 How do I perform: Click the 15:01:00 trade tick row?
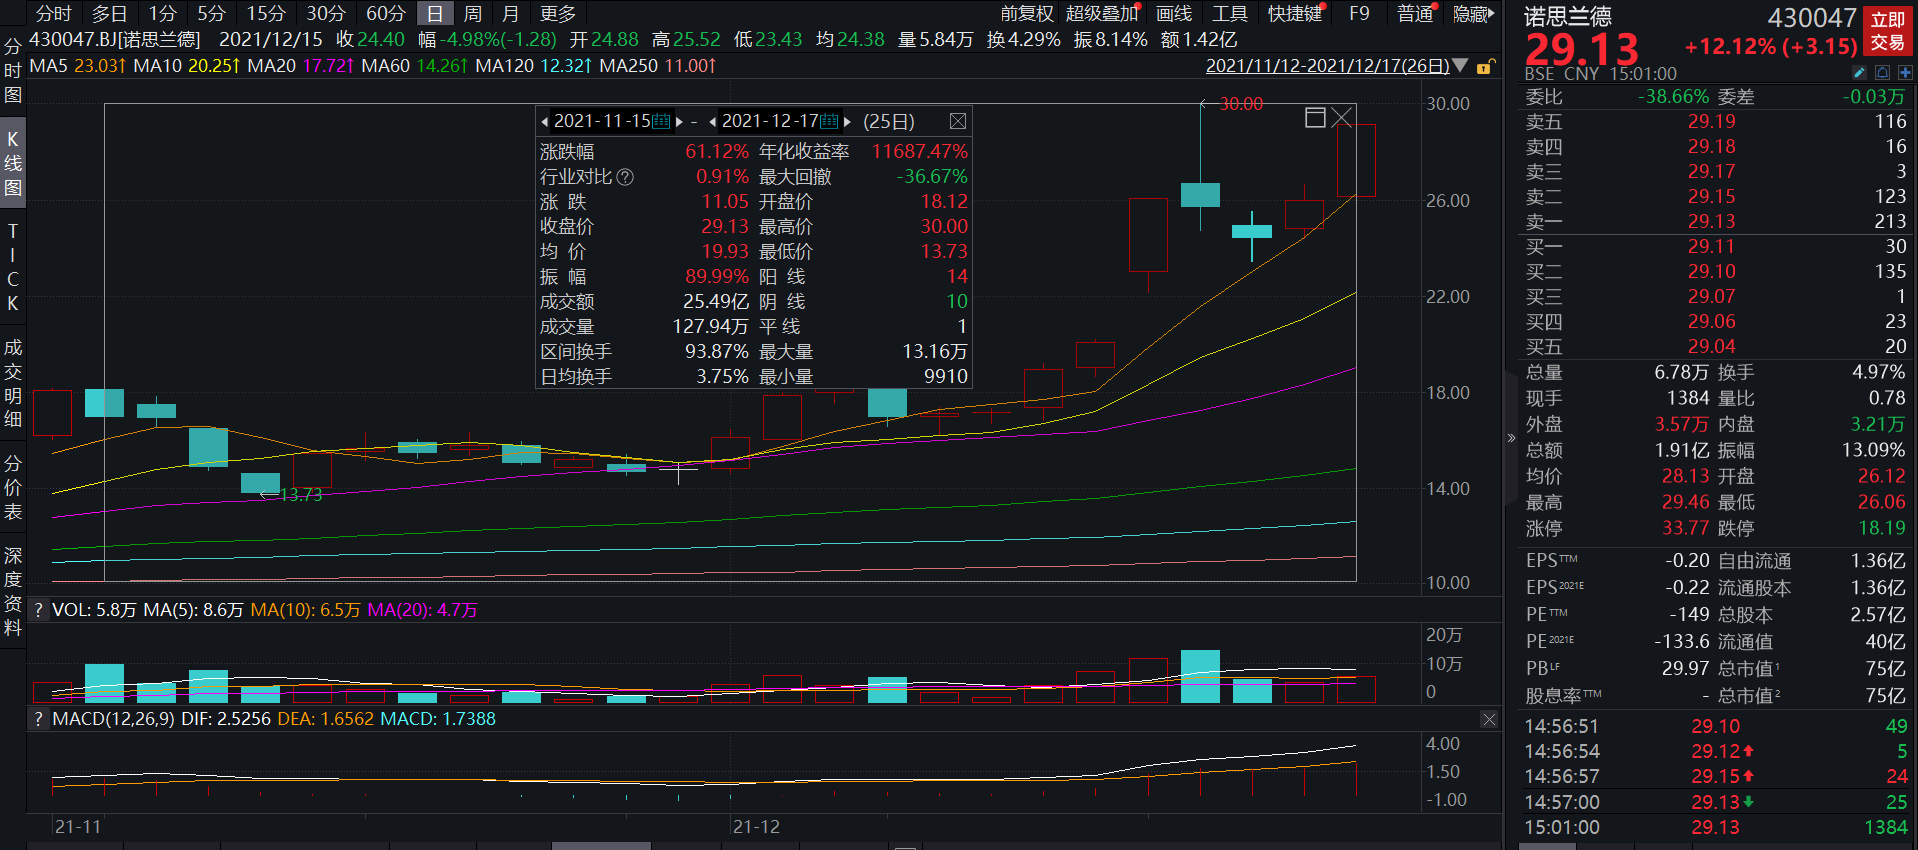[1715, 827]
